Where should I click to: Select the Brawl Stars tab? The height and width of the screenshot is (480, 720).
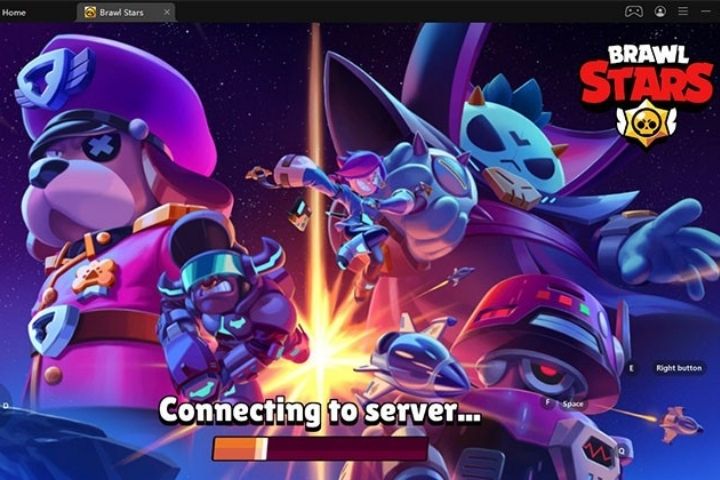point(126,12)
